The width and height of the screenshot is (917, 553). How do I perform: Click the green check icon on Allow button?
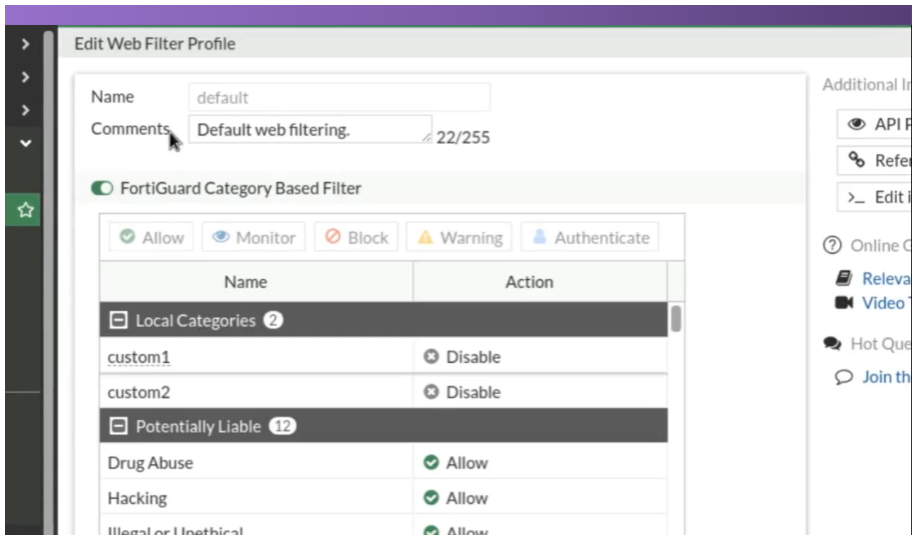tap(127, 236)
